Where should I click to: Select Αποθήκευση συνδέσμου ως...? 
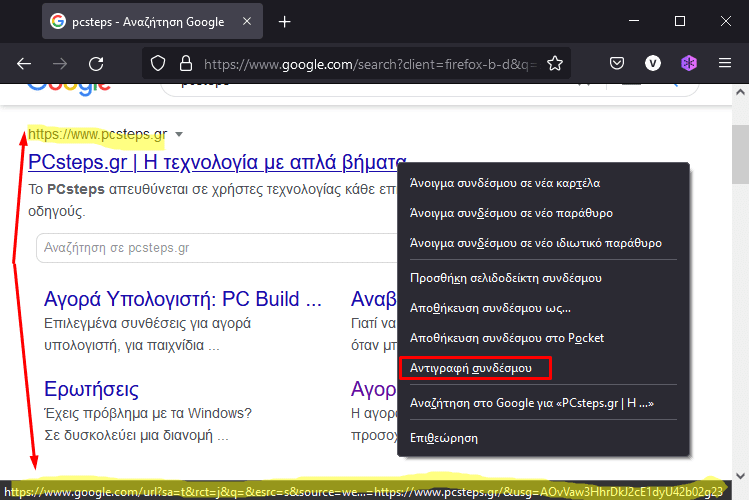(x=543, y=308)
